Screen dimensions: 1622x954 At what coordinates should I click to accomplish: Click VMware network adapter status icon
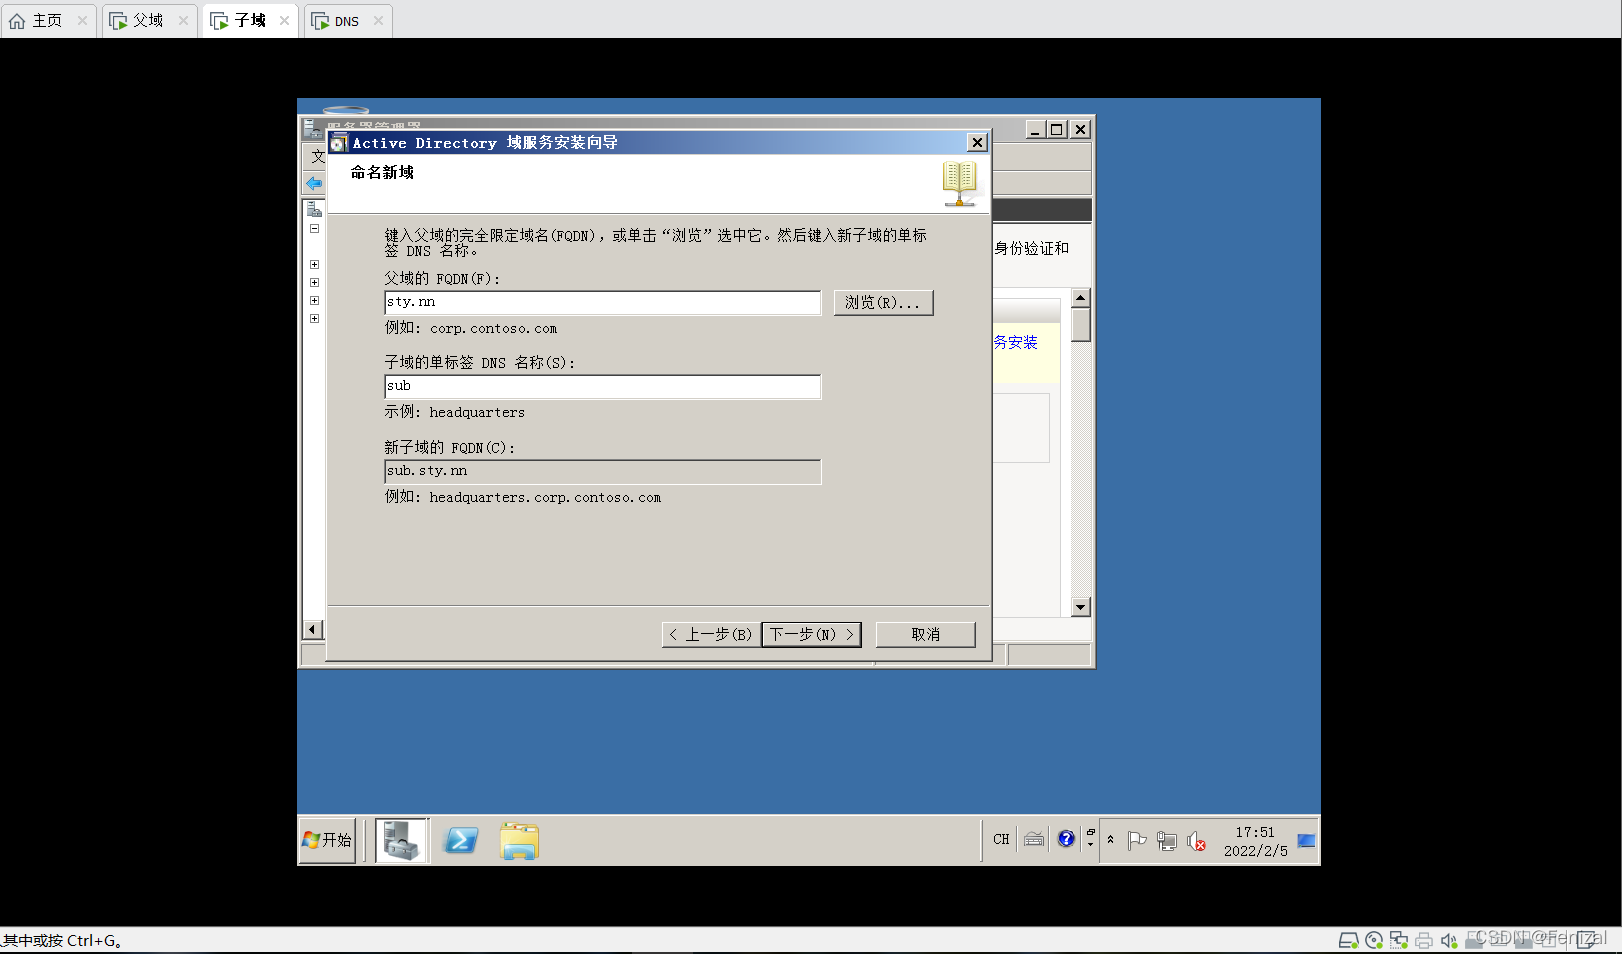tap(1399, 940)
